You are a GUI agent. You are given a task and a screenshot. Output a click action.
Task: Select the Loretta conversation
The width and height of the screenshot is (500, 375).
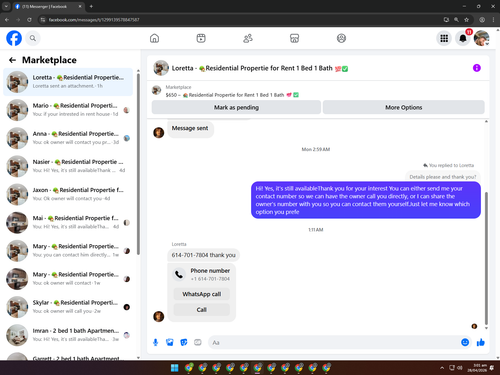tap(68, 82)
